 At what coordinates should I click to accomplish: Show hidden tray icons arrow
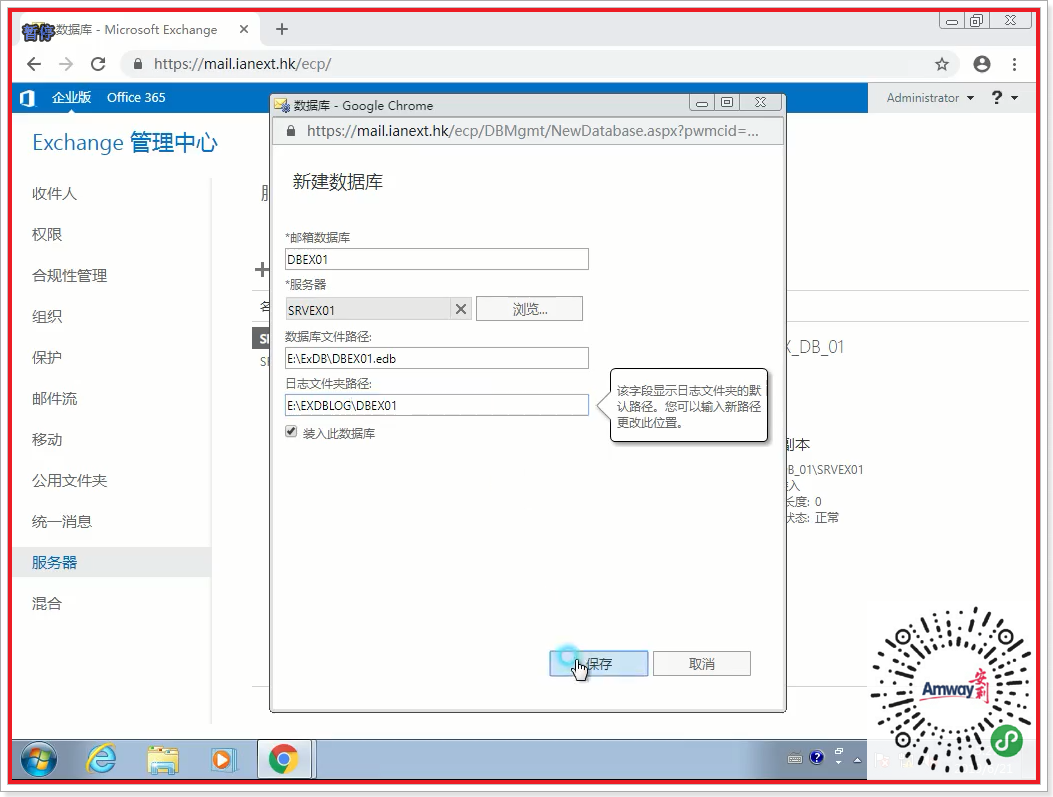coord(857,760)
